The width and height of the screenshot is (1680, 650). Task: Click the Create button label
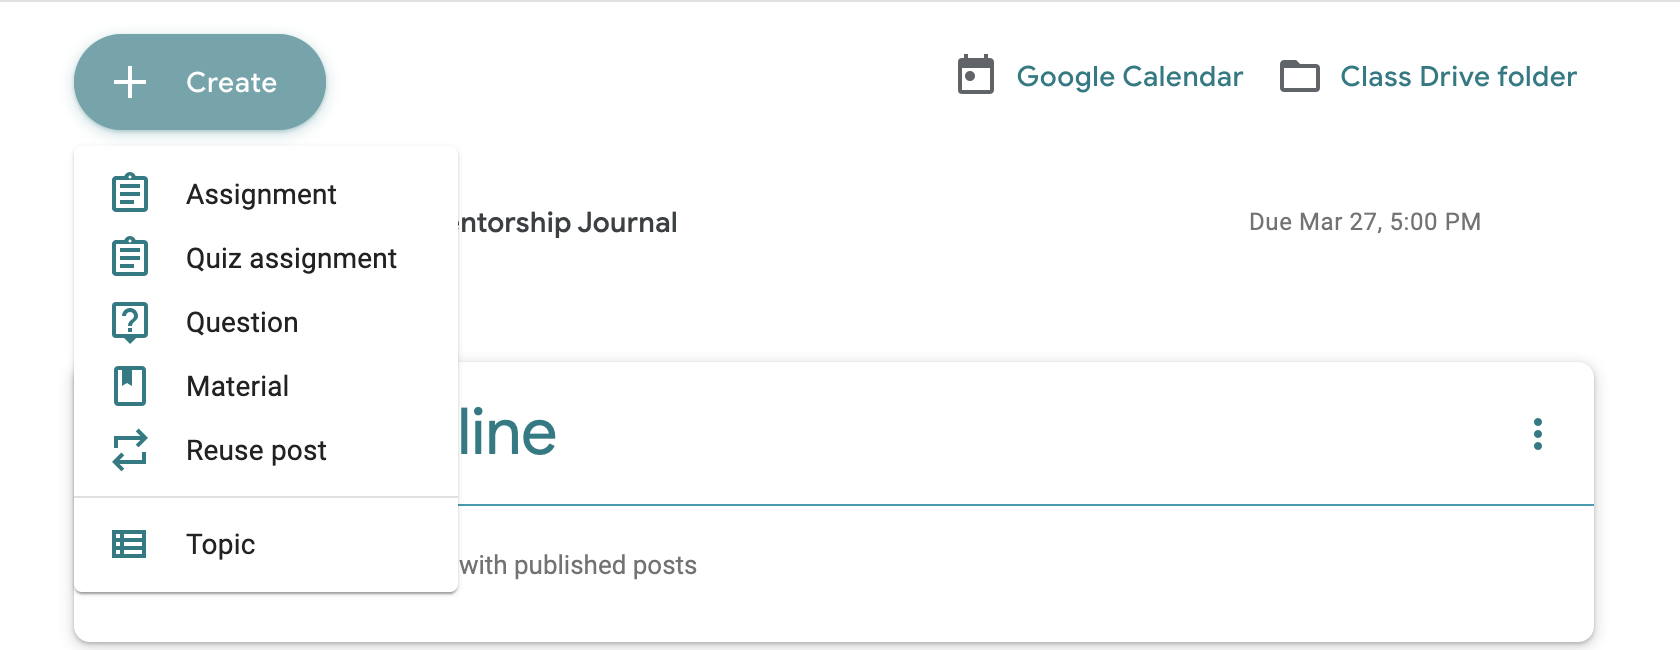click(231, 82)
